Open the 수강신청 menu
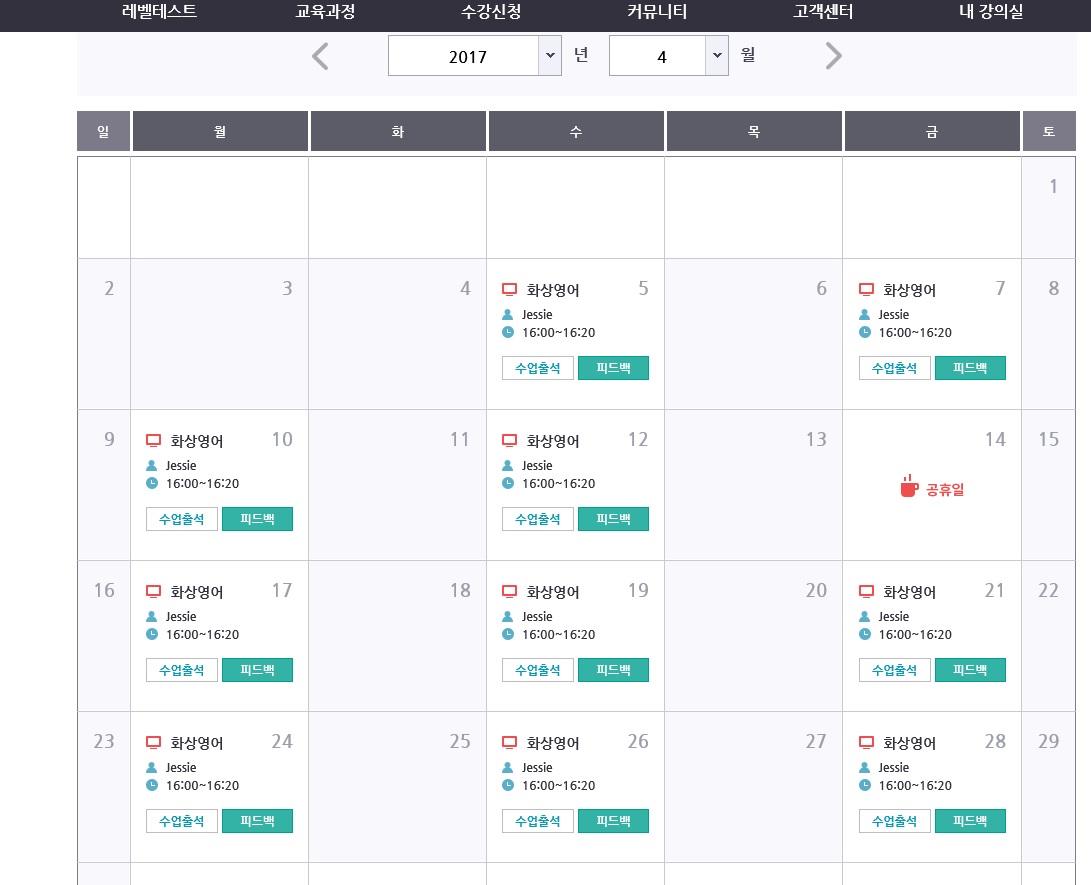The width and height of the screenshot is (1091, 885). pyautogui.click(x=491, y=13)
